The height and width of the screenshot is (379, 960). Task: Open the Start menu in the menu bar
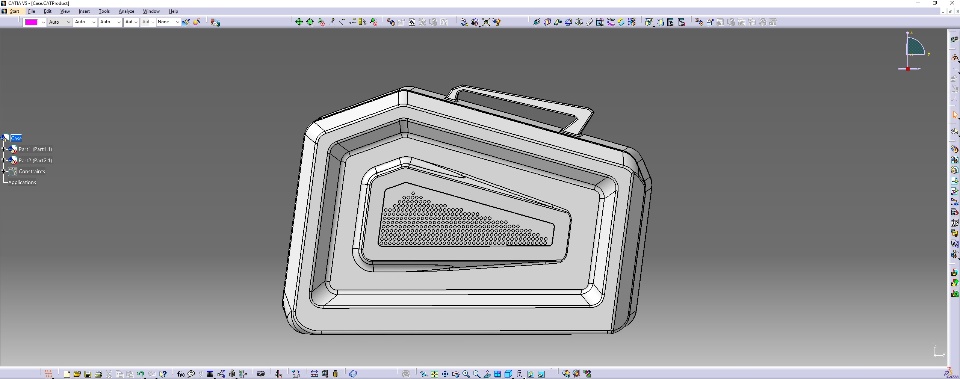(13, 11)
